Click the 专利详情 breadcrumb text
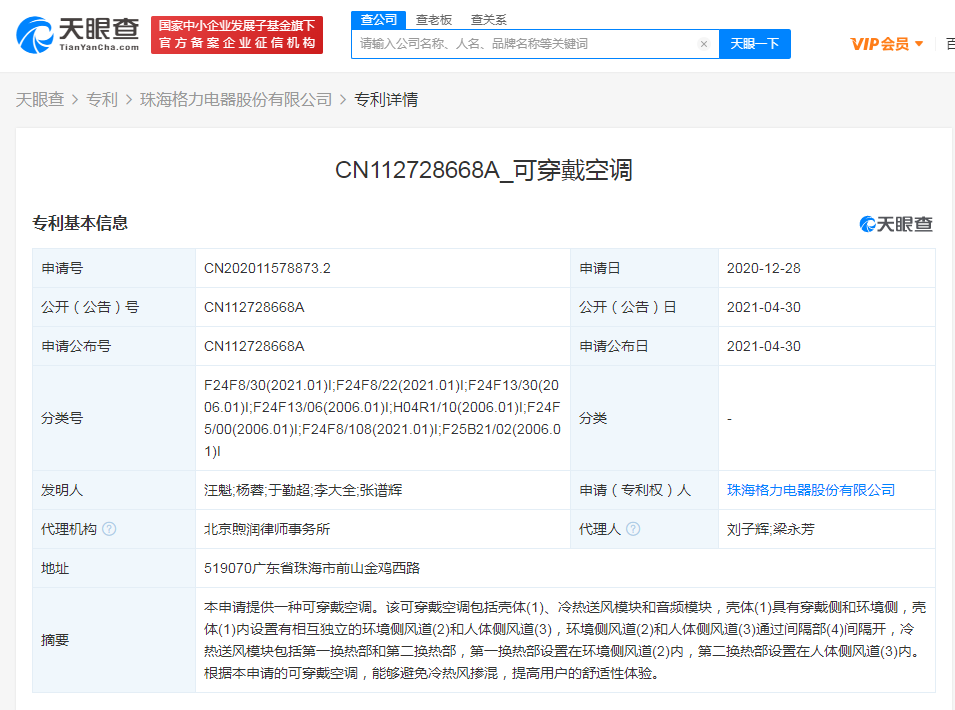The image size is (955, 710). coord(386,99)
